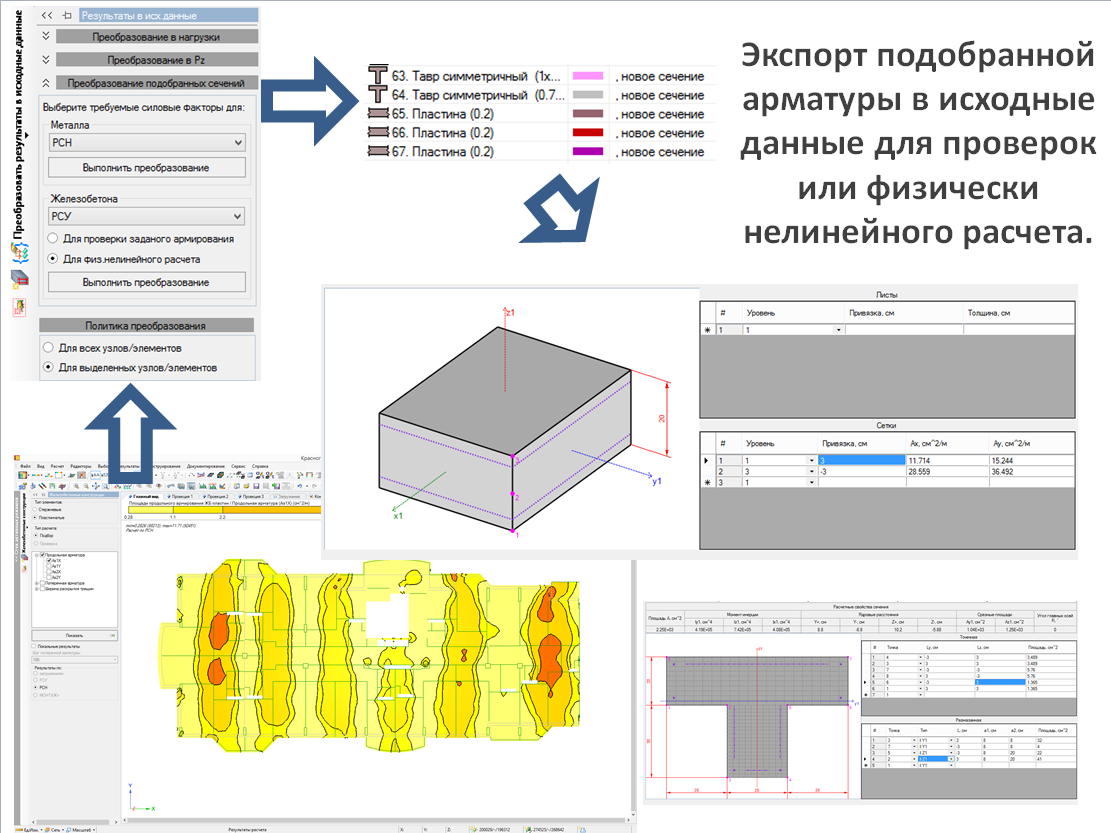Viewport: 1111px width, 833px height.
Task: Click the highlighted Привязка cell in Сетки row 1
Action: click(862, 460)
